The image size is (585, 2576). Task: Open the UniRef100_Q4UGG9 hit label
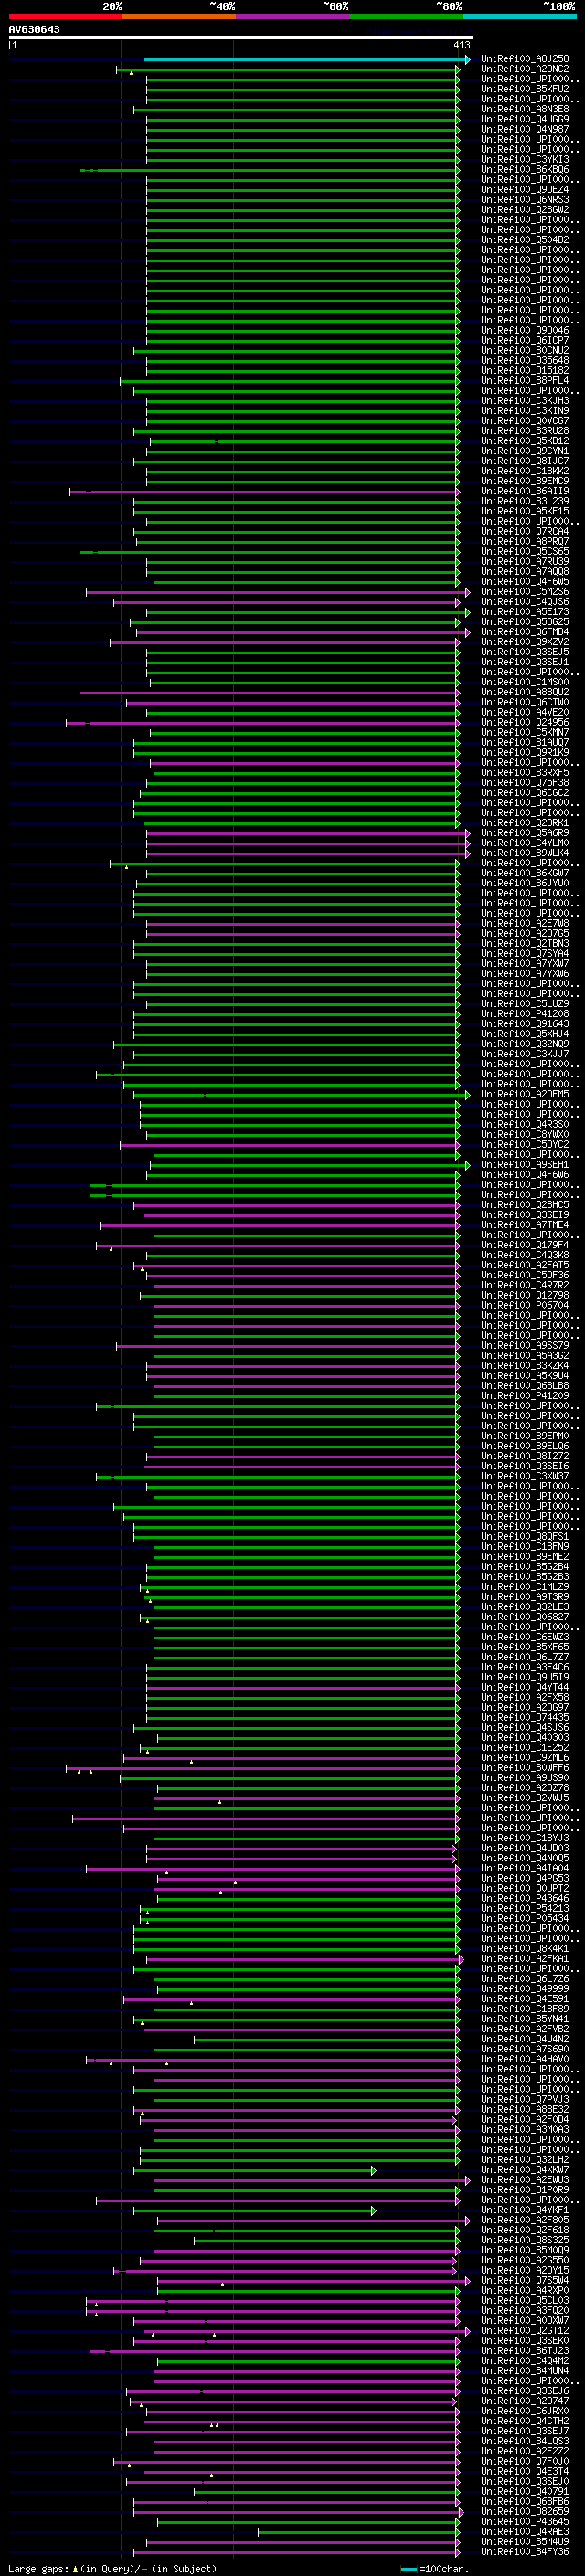click(x=525, y=120)
